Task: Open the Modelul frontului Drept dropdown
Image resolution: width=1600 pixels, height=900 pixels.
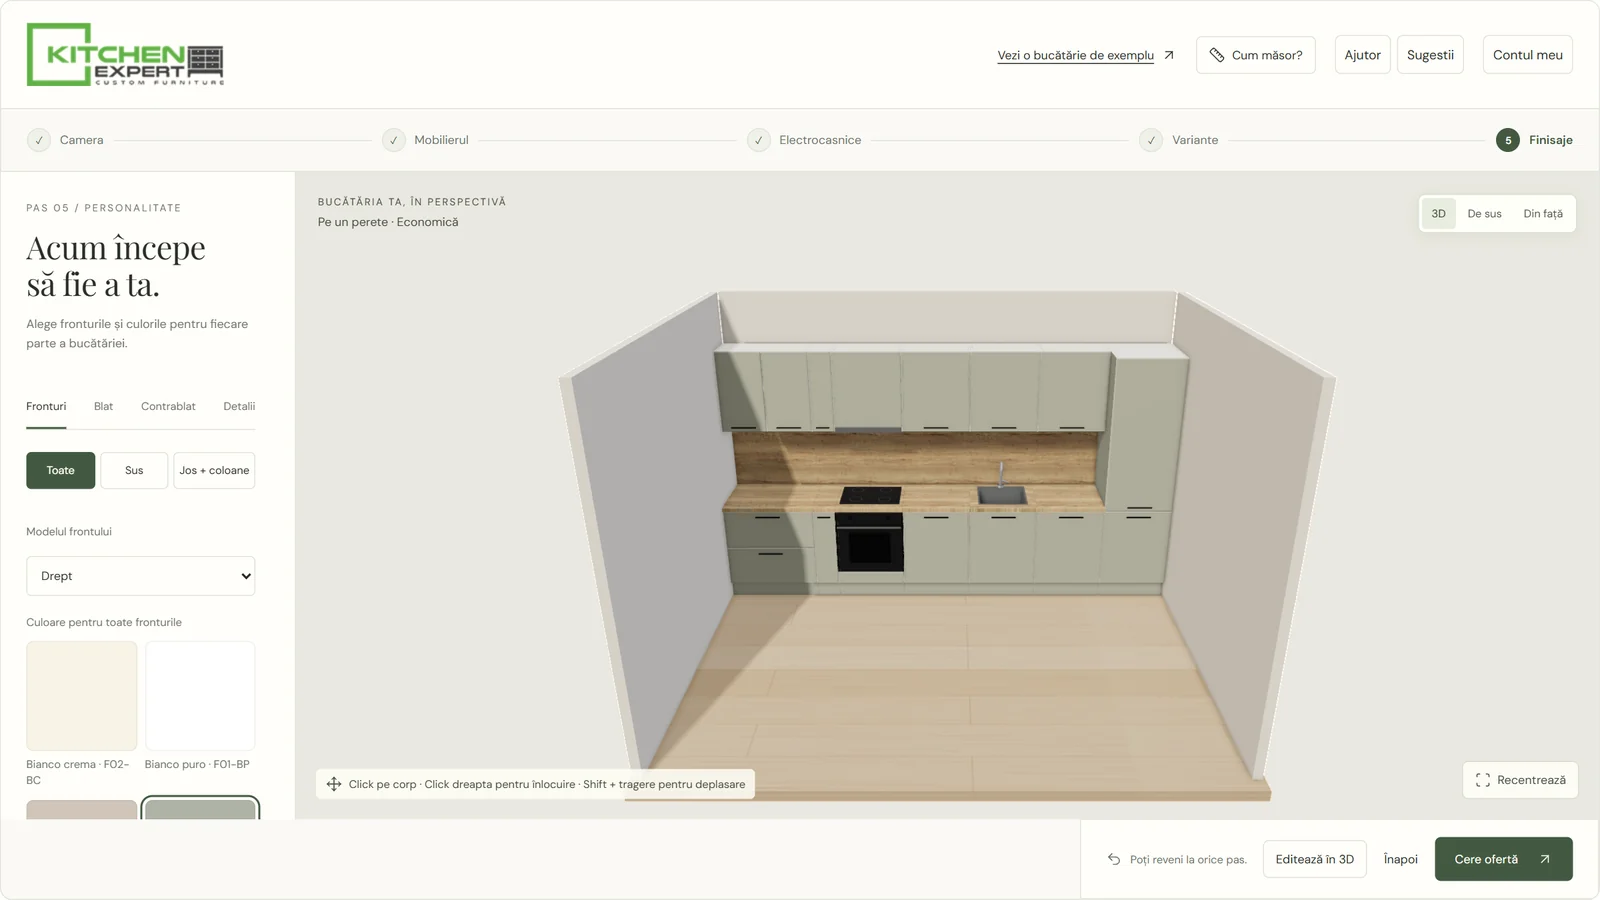Action: click(141, 576)
